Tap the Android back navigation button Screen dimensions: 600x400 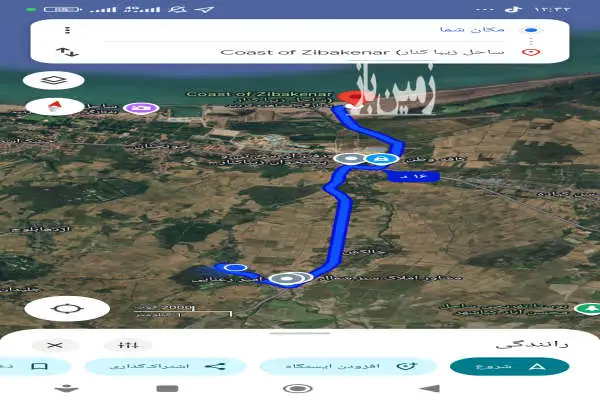(x=430, y=389)
